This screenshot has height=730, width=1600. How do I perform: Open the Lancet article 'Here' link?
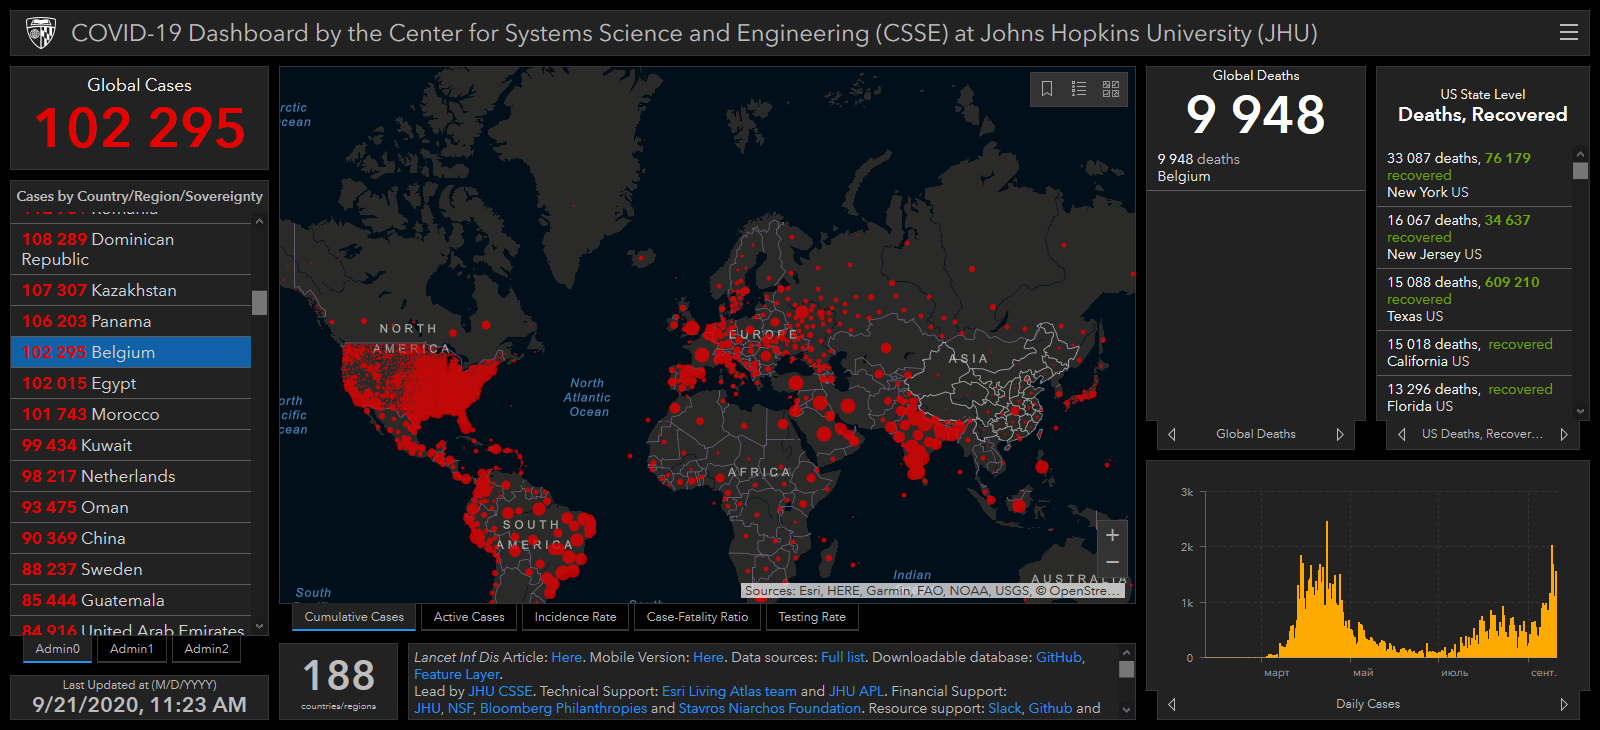[566, 657]
